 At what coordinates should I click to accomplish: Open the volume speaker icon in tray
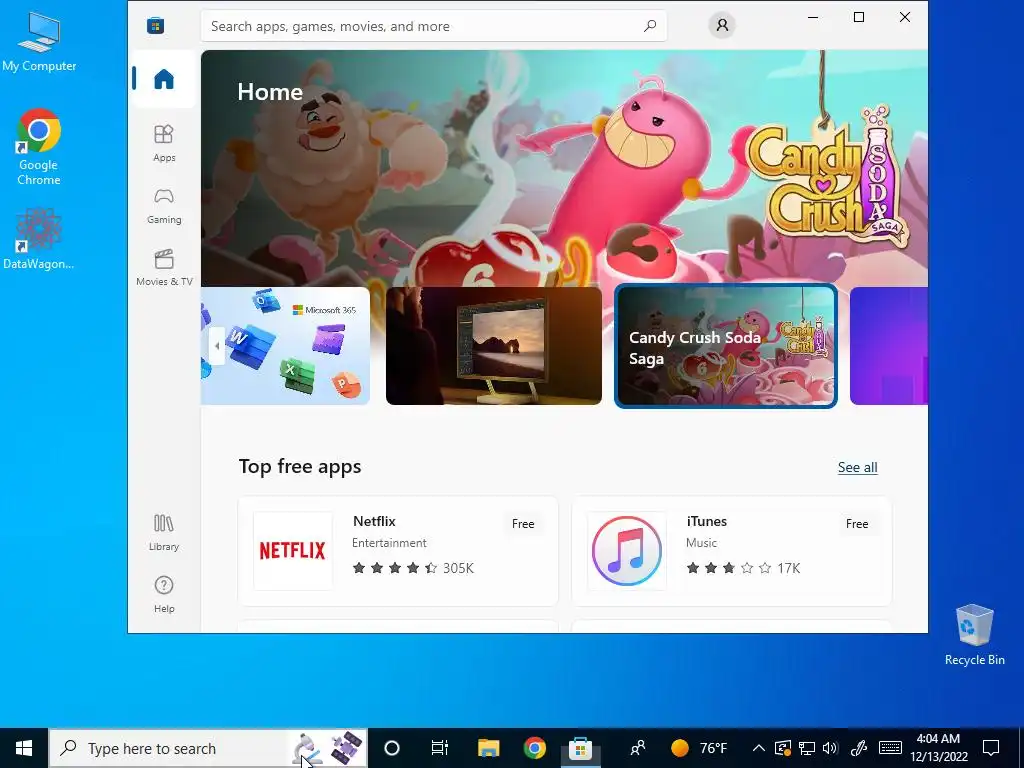[x=830, y=748]
